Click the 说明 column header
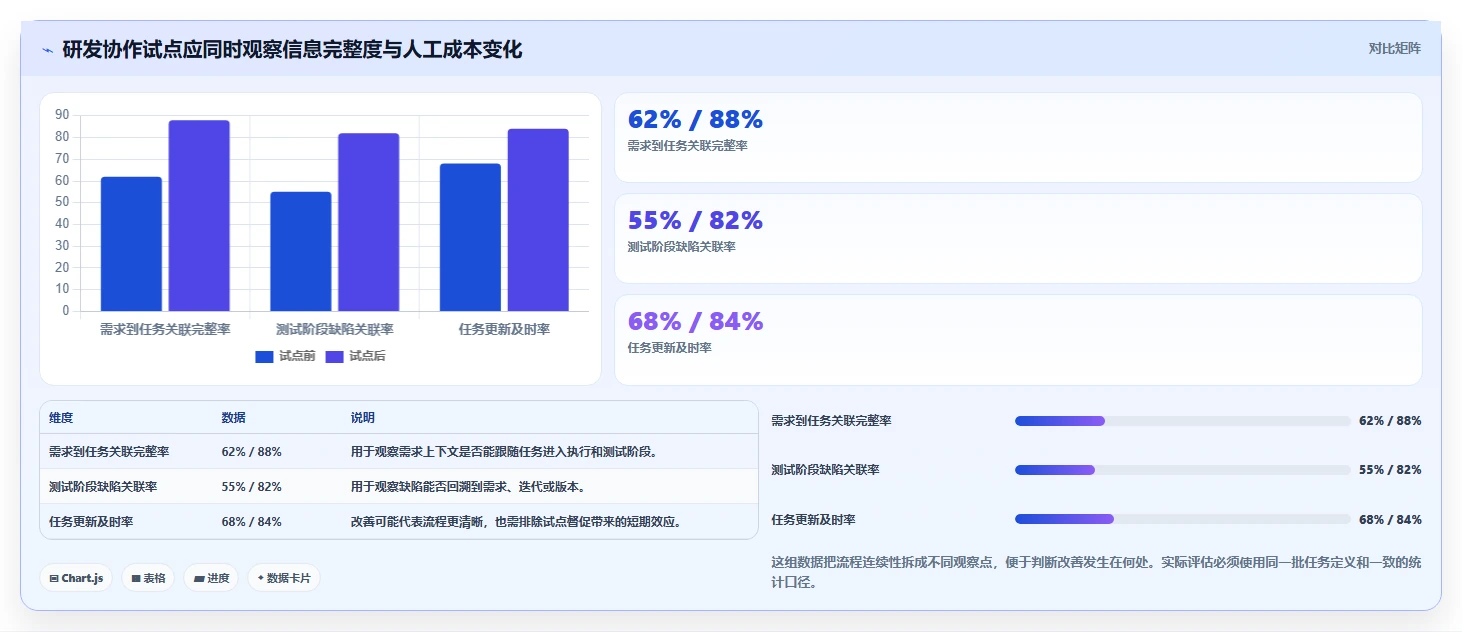 tap(363, 418)
